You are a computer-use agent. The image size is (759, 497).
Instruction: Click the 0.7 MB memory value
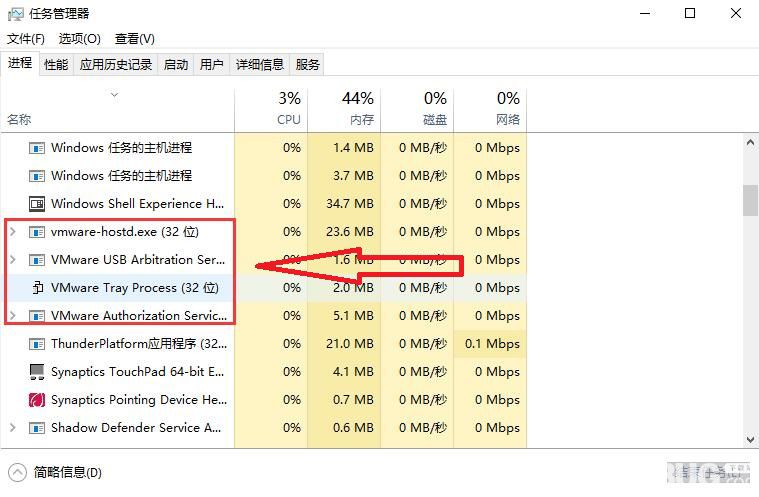[353, 400]
